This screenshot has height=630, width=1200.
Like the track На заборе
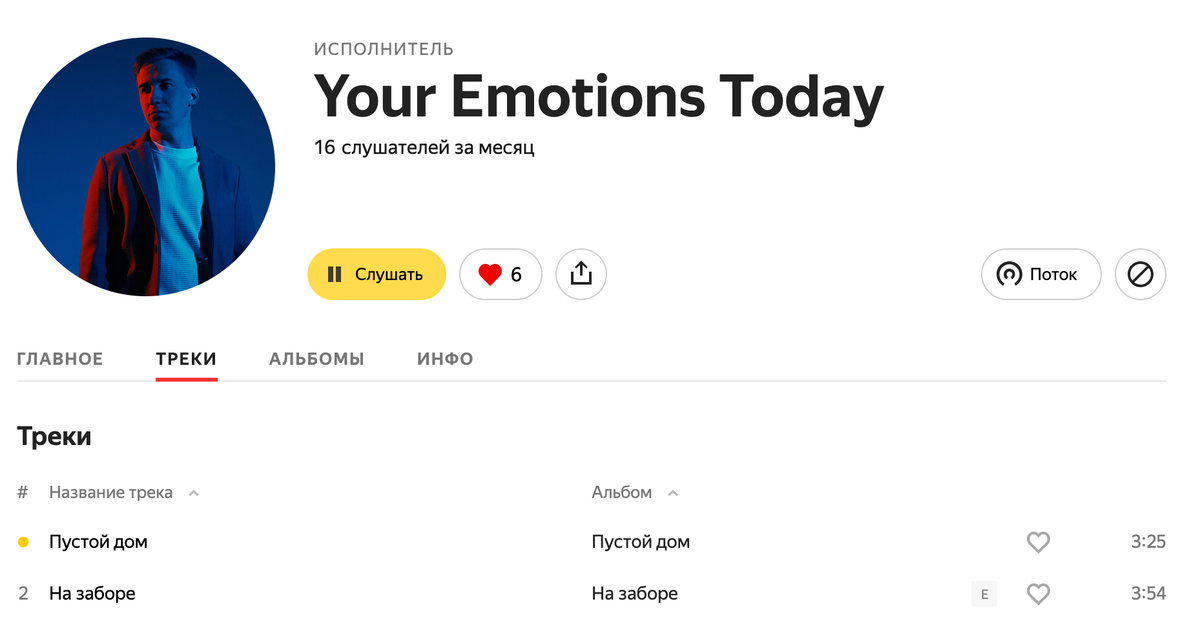click(1039, 594)
